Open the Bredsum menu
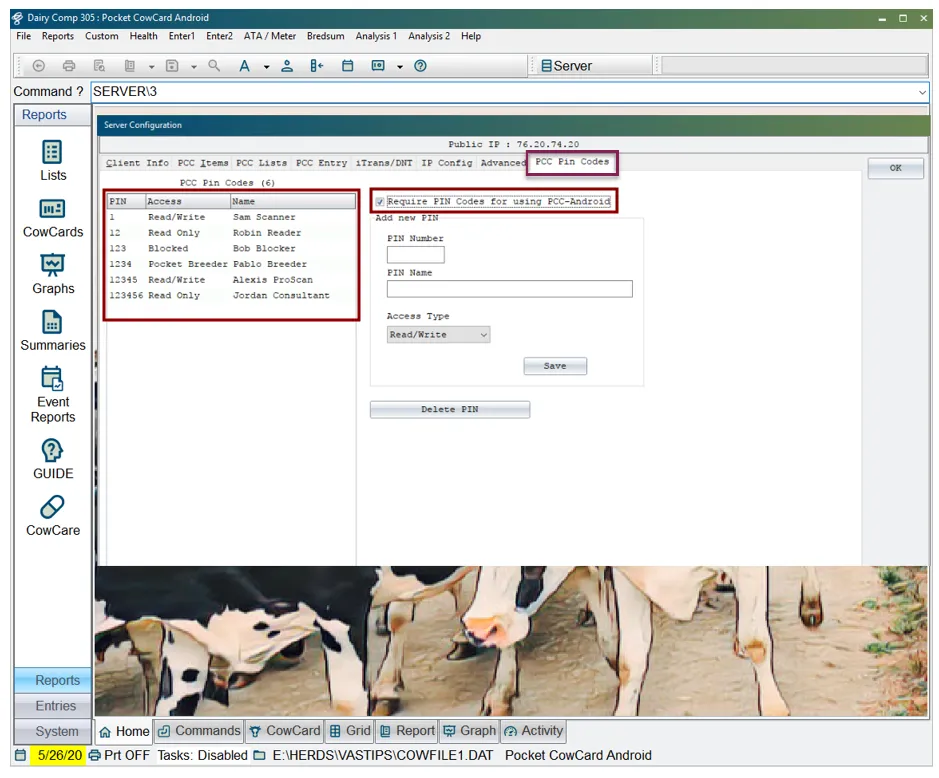 point(325,36)
